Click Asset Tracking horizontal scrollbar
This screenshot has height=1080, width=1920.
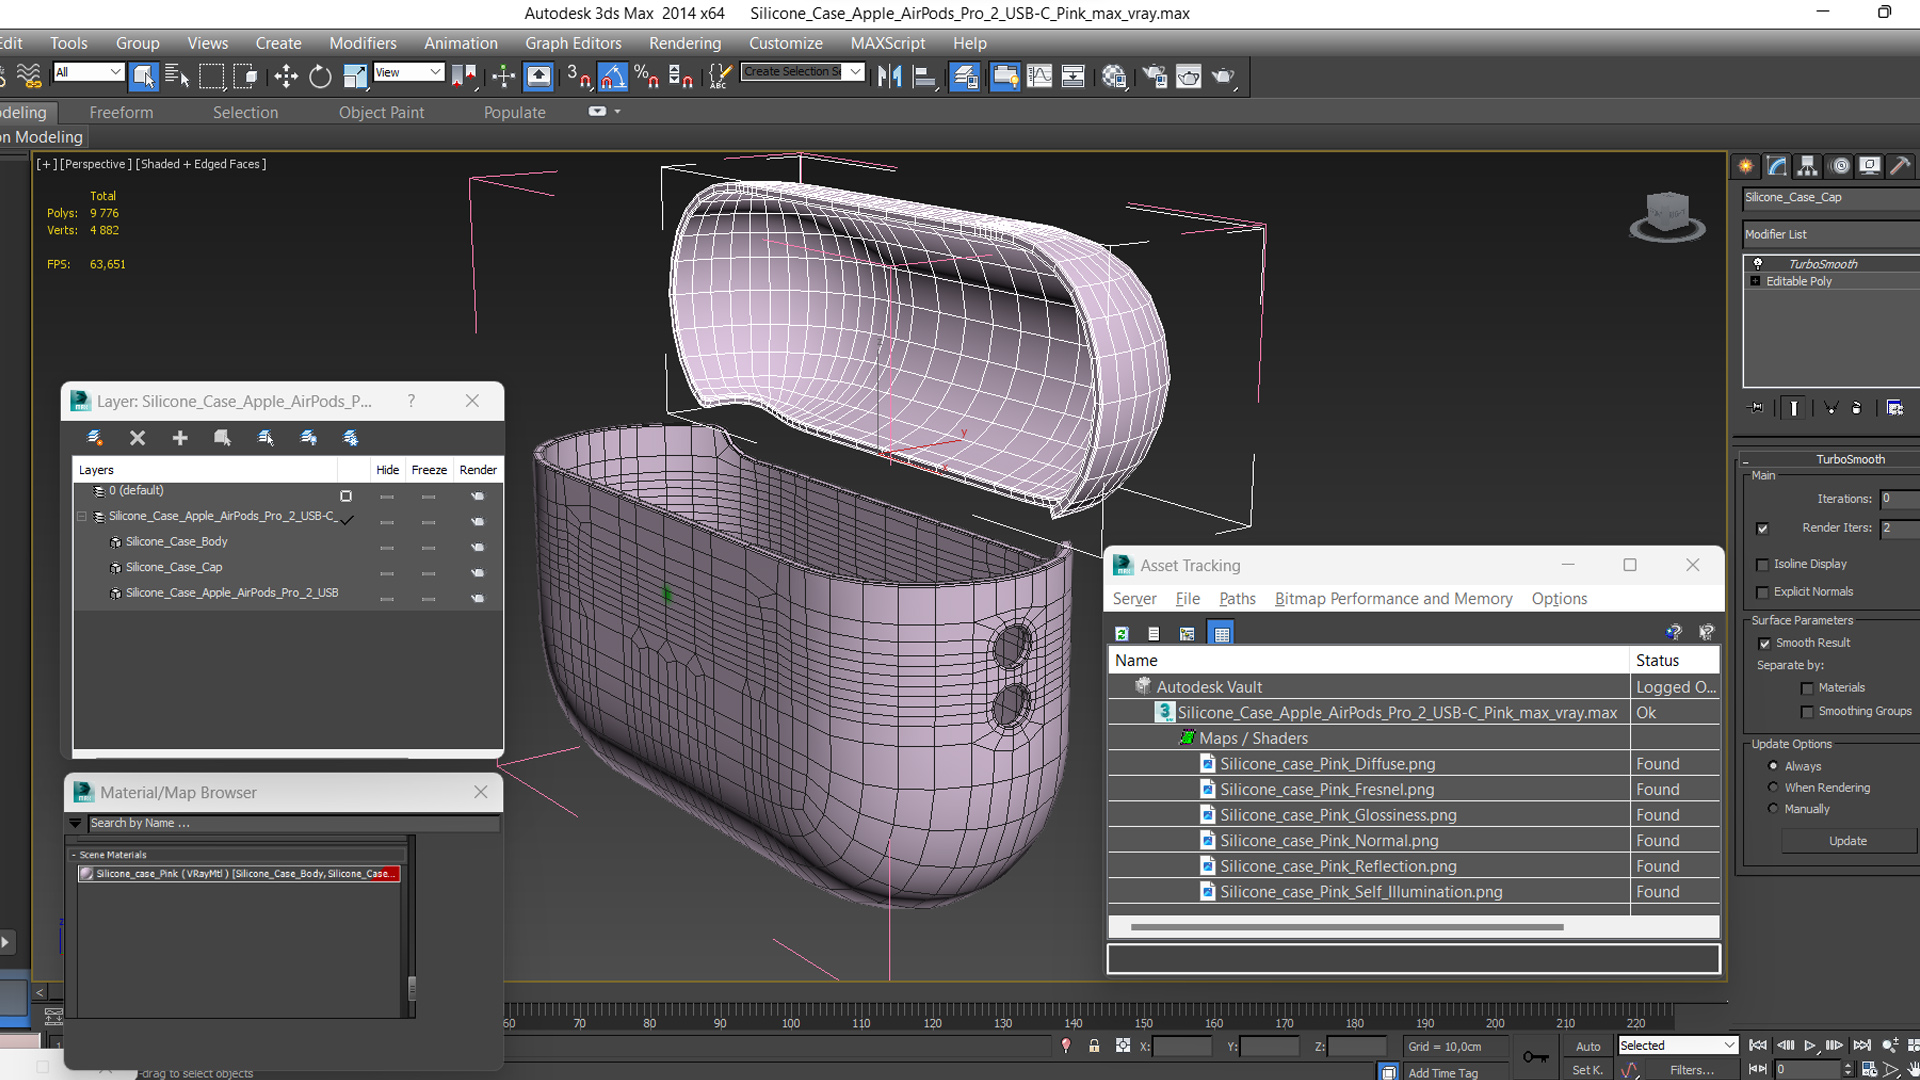click(x=1347, y=927)
